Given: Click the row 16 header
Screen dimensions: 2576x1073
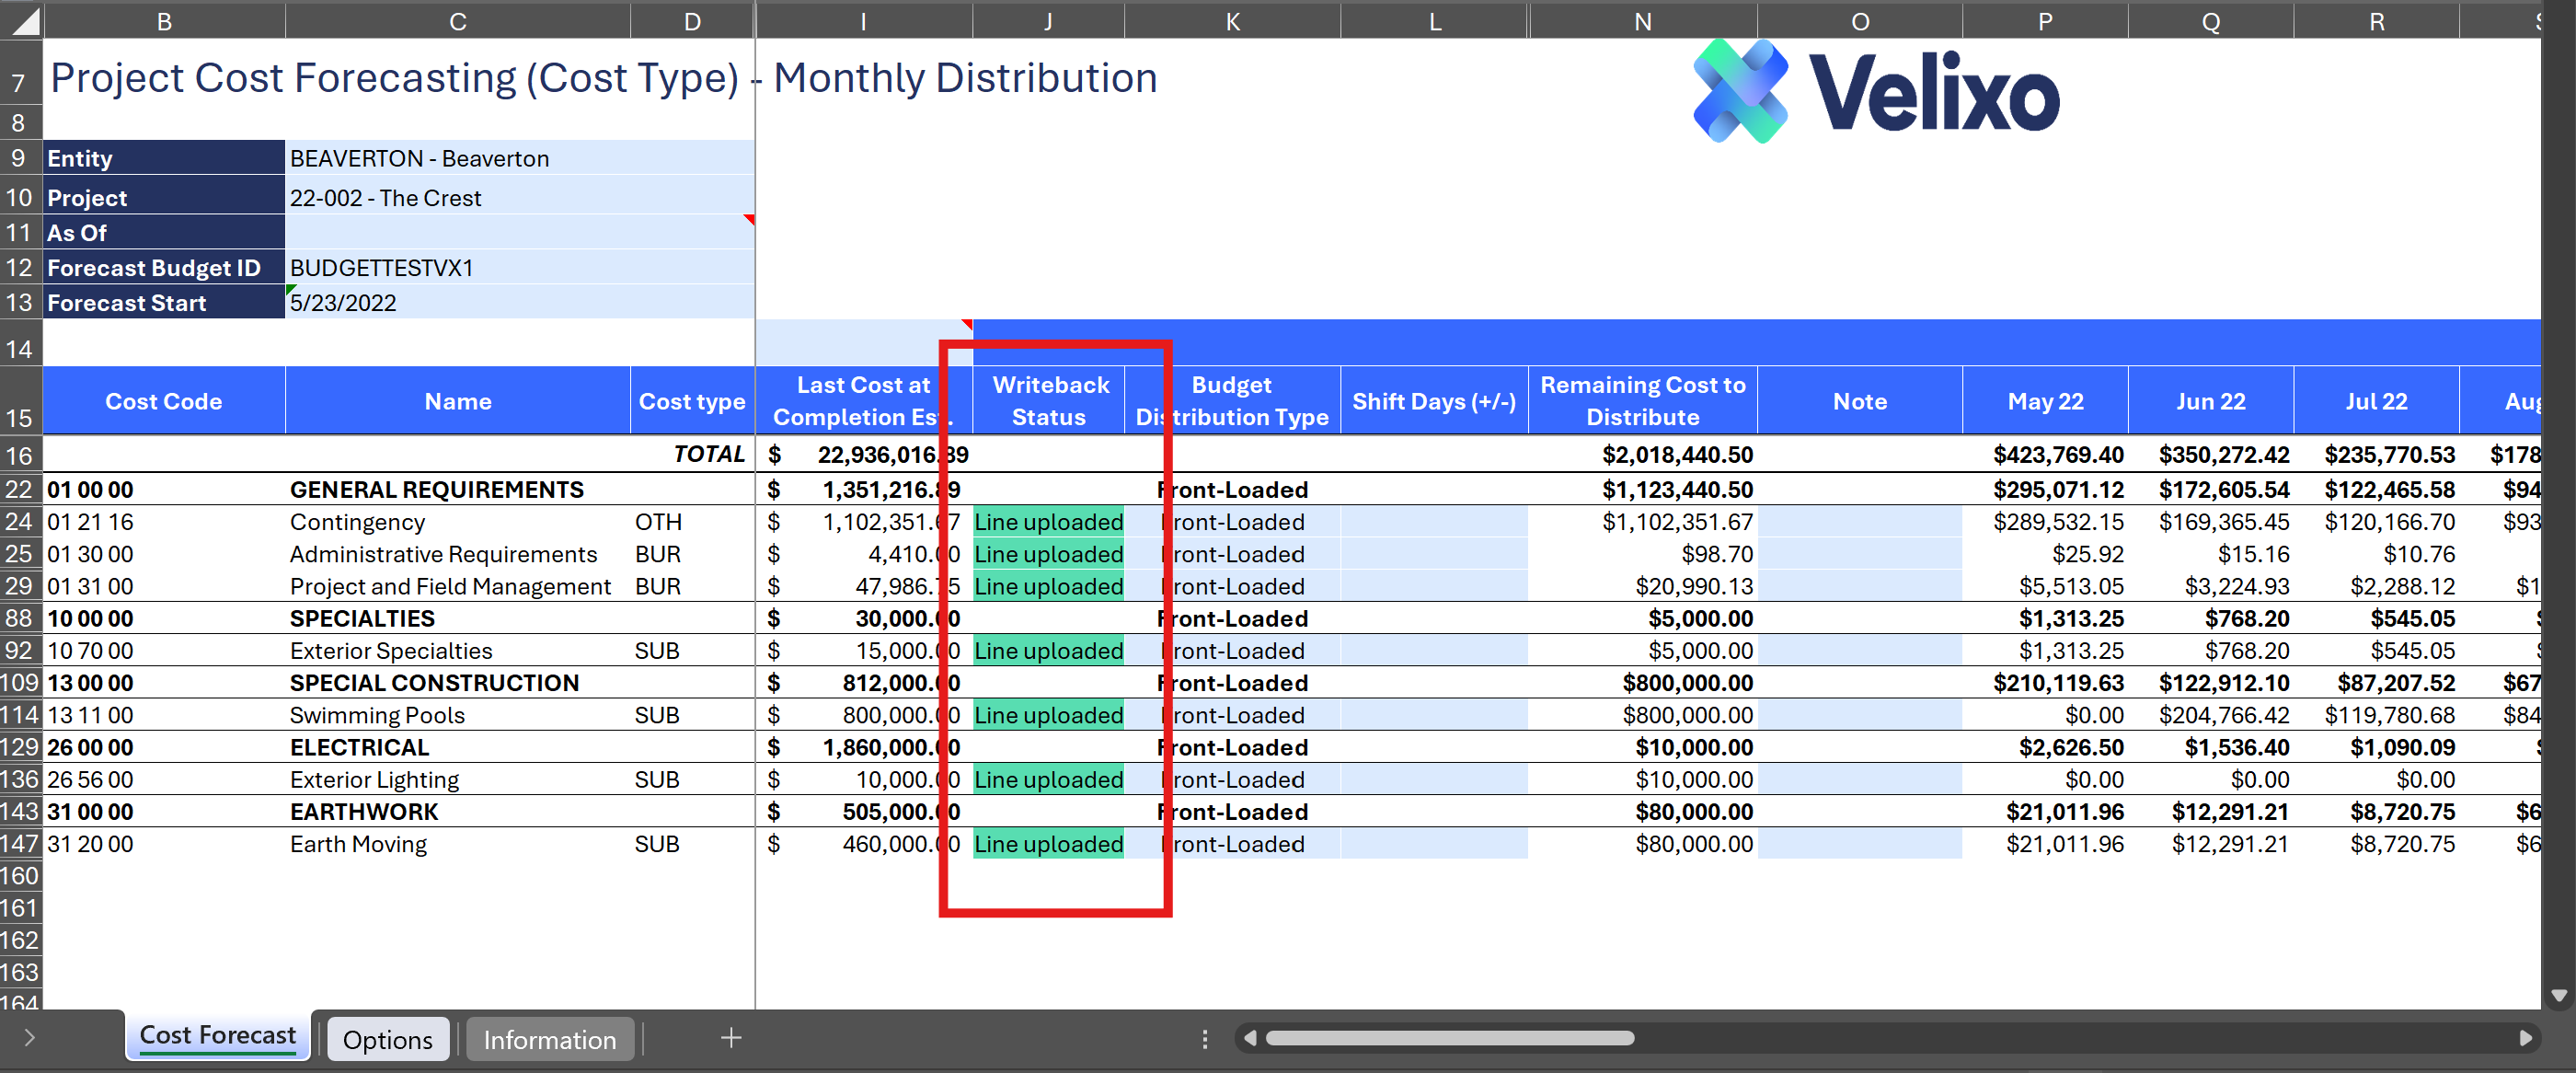Looking at the screenshot, I should 20,456.
